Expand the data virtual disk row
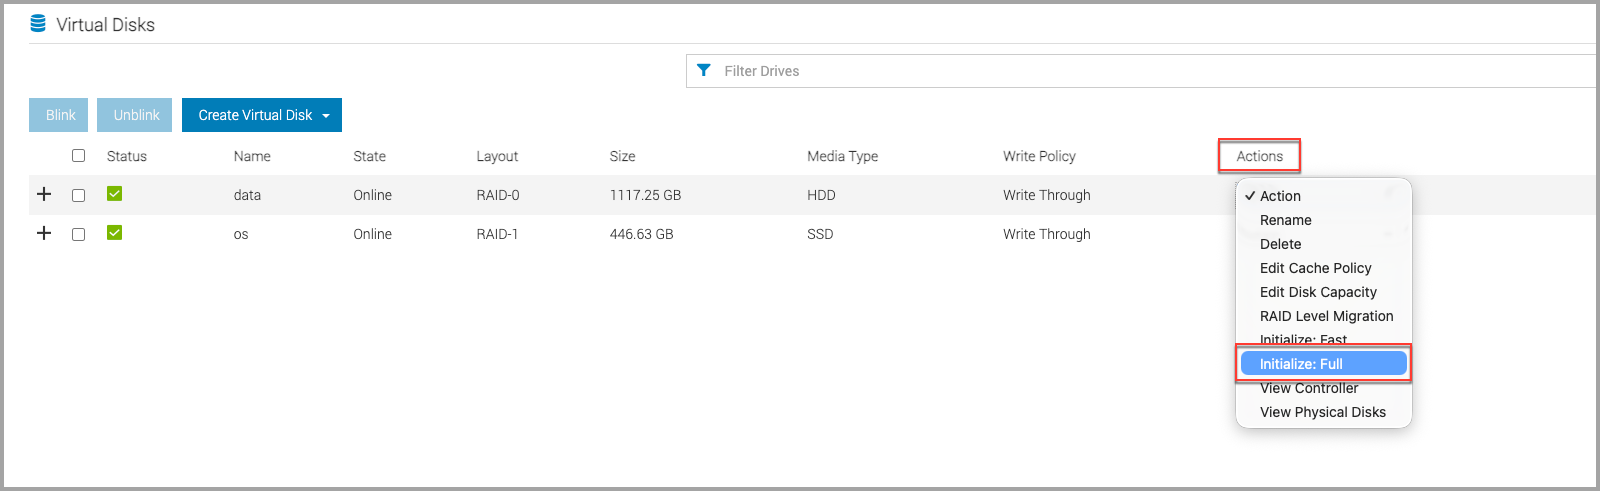The height and width of the screenshot is (491, 1600). pyautogui.click(x=44, y=194)
